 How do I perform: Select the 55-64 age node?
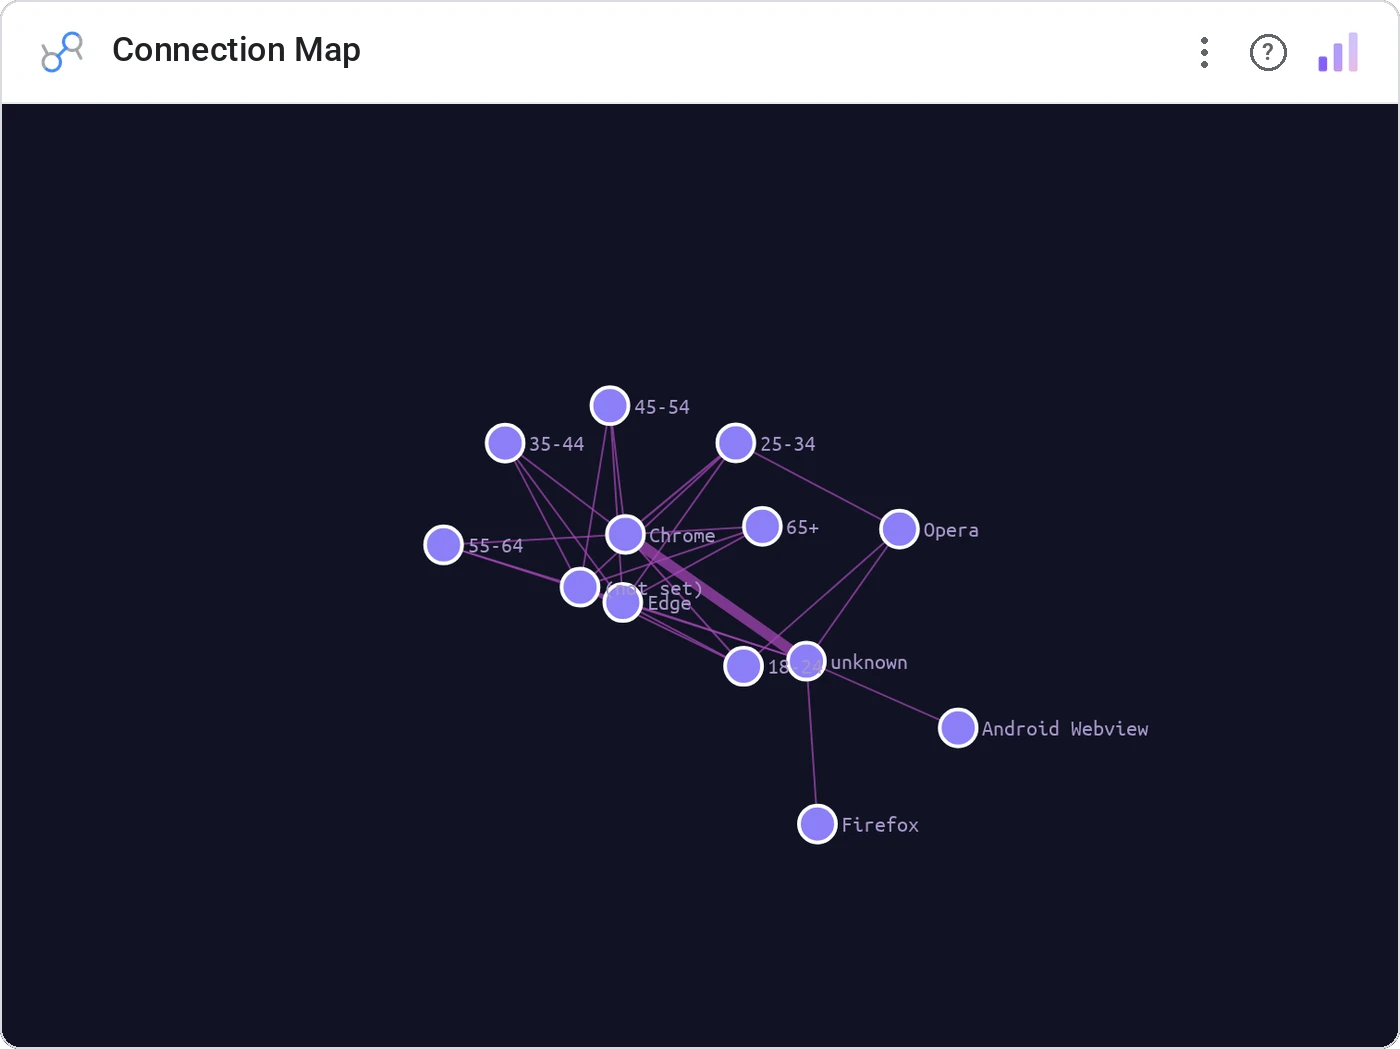click(444, 545)
